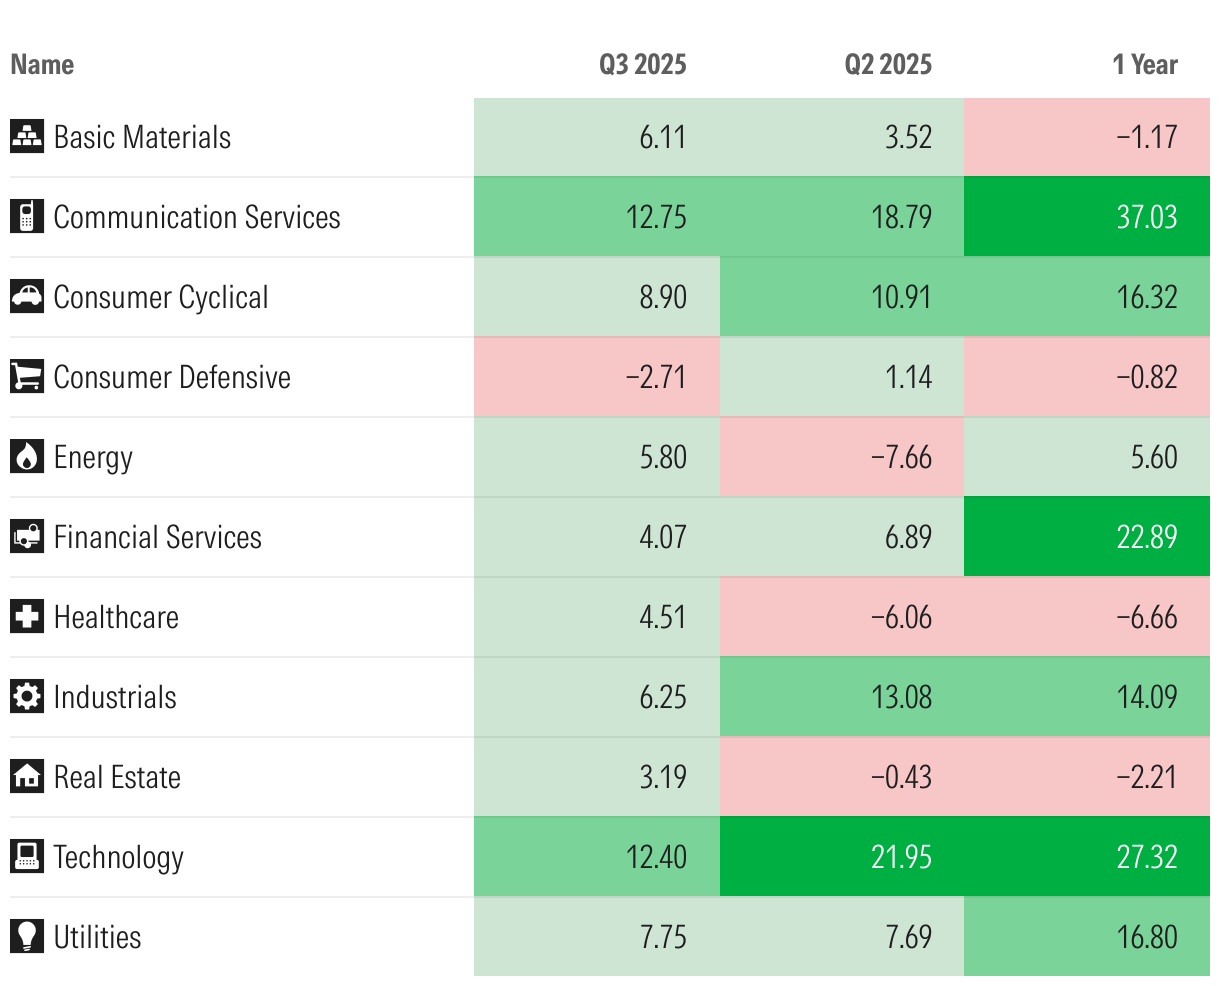Click the Industrials gear icon

point(27,697)
